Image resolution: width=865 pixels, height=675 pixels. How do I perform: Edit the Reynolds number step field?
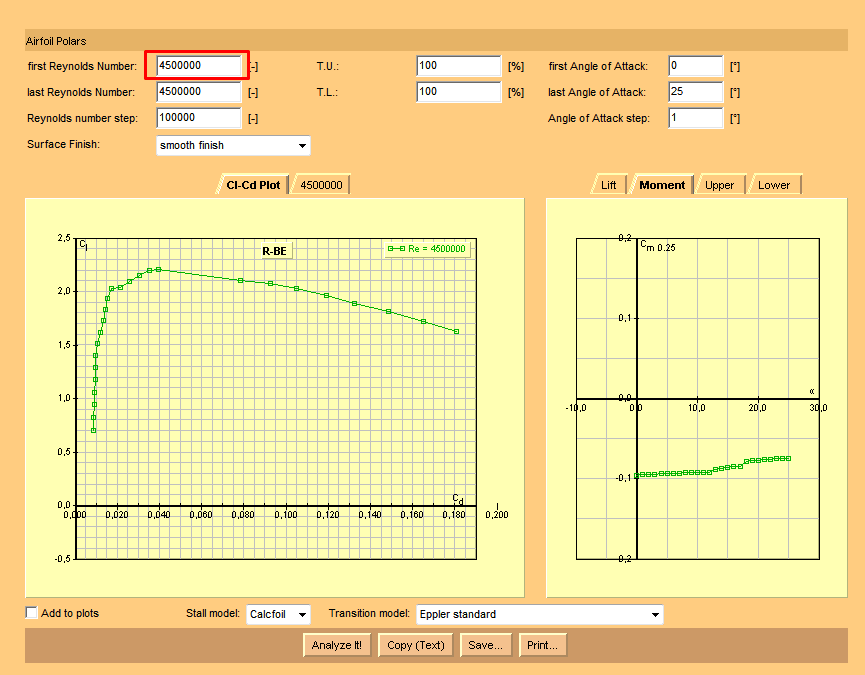point(198,118)
